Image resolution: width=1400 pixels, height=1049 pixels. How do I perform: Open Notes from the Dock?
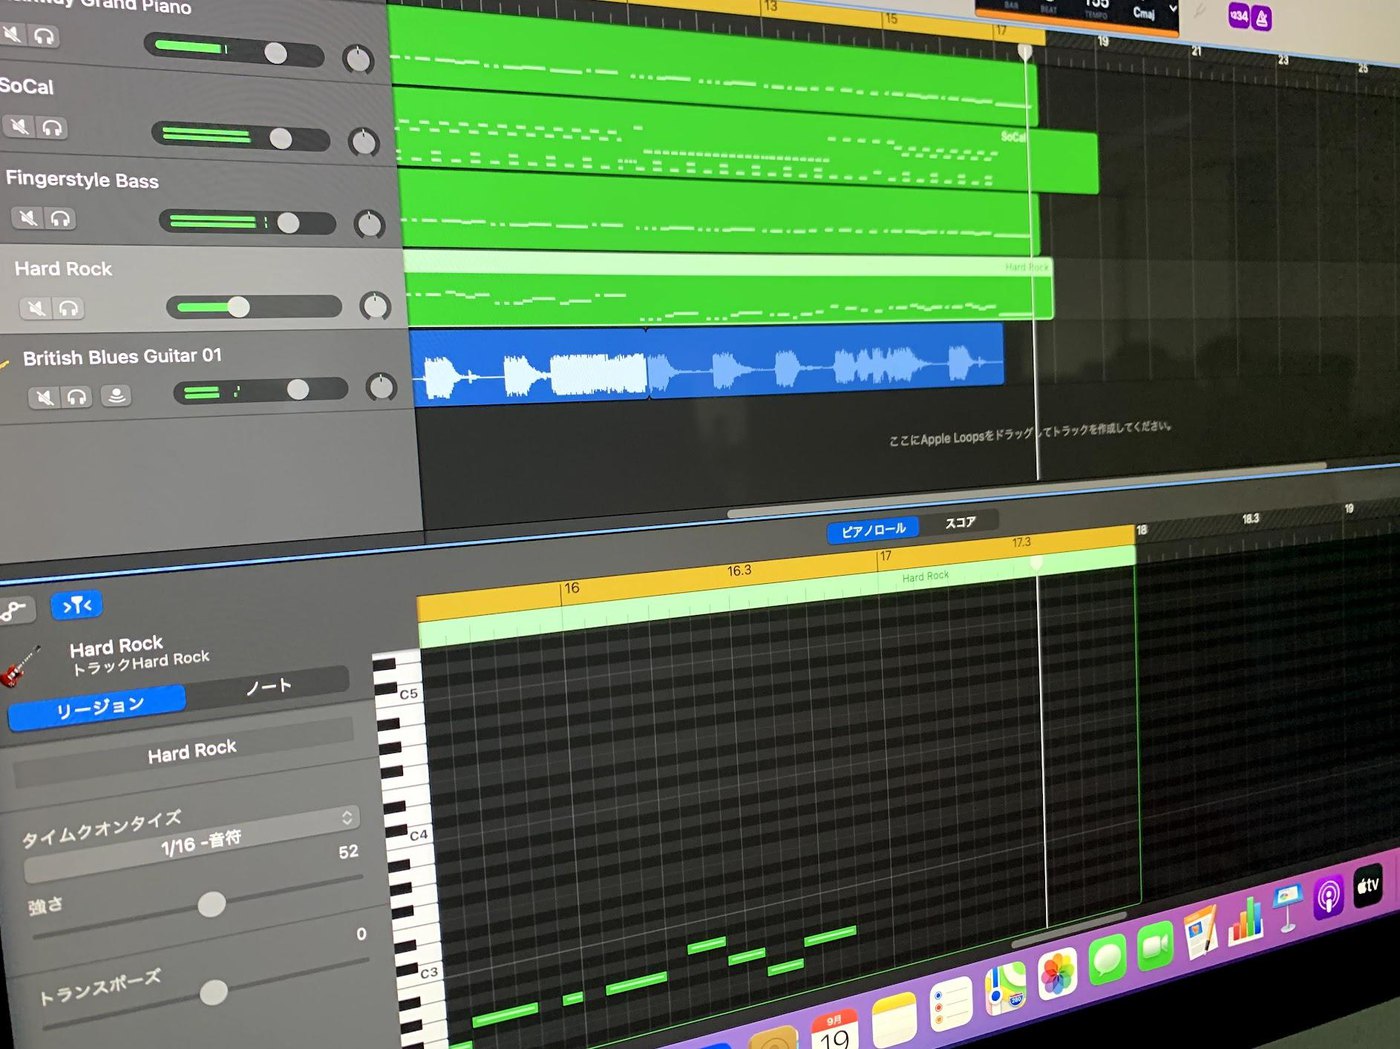893,1021
